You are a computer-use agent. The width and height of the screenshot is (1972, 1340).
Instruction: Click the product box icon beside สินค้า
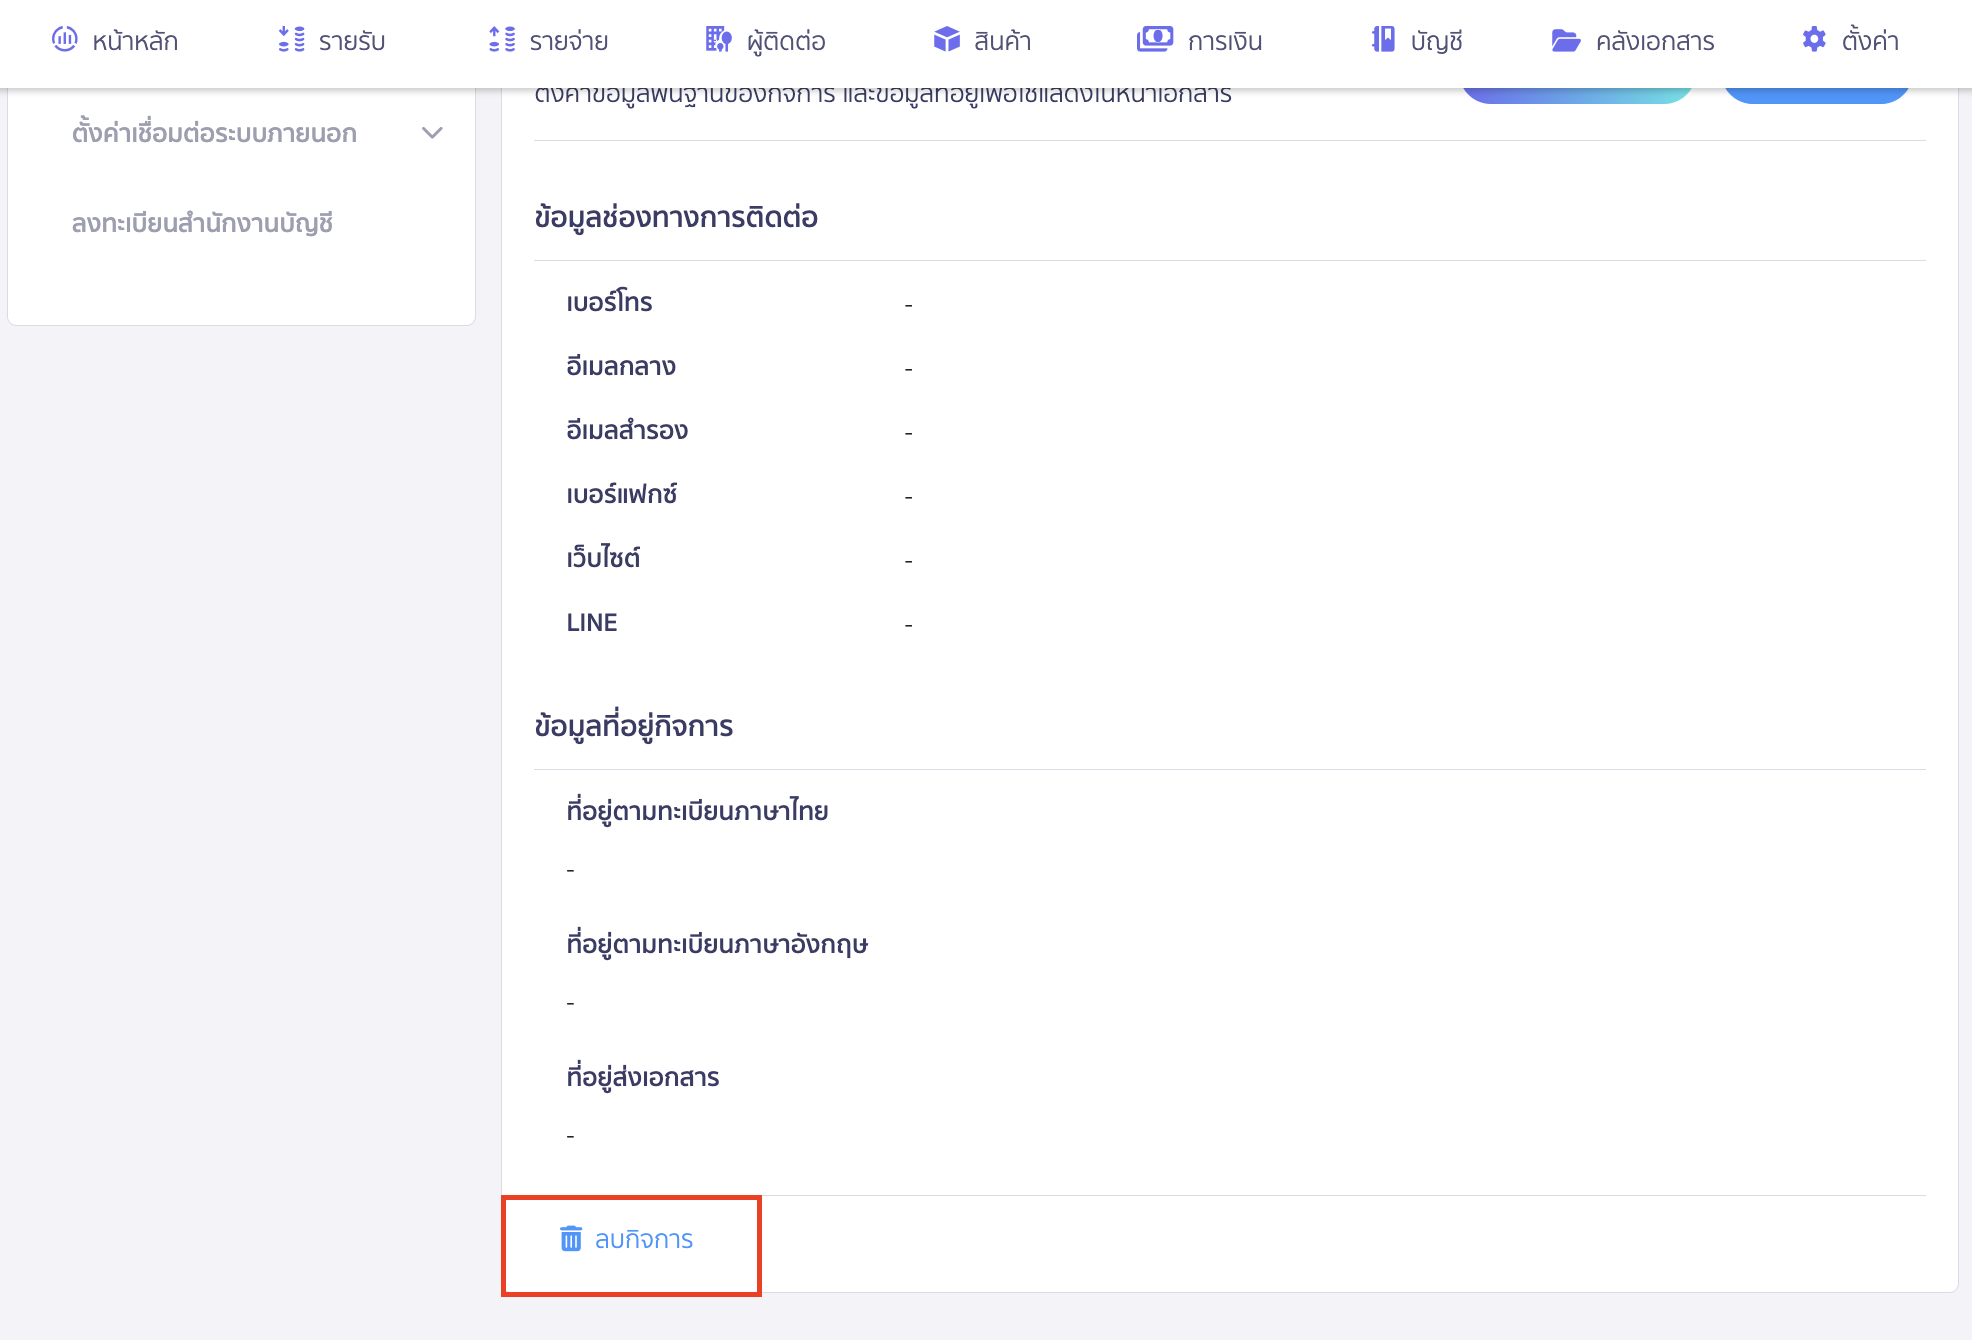[x=946, y=40]
